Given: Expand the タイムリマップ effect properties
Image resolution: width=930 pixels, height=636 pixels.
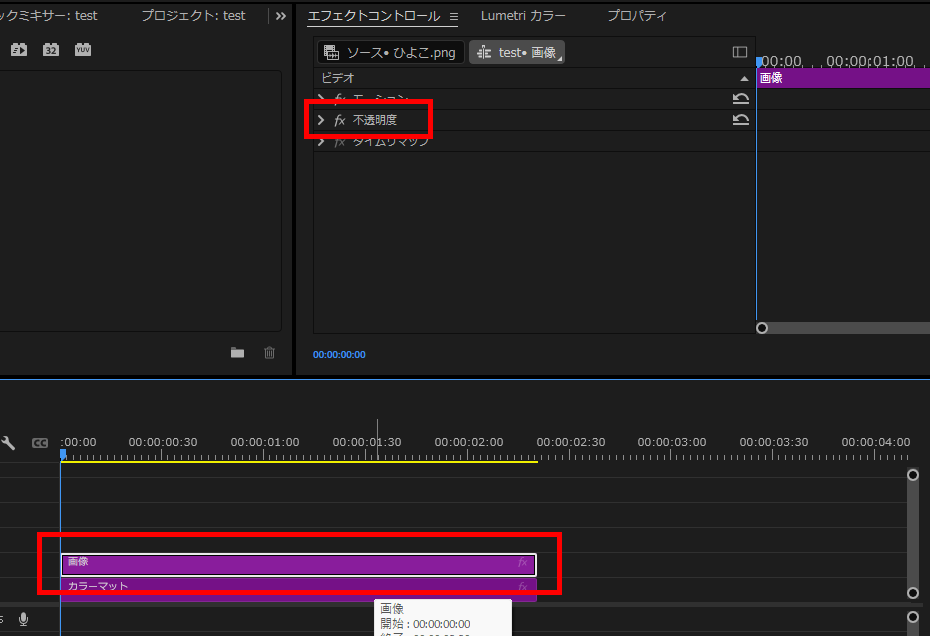Looking at the screenshot, I should (x=321, y=142).
